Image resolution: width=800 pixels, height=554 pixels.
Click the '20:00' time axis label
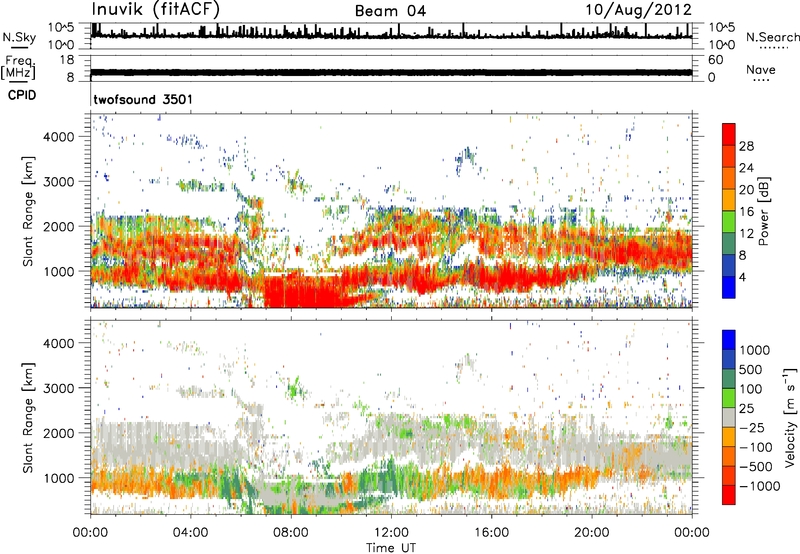click(591, 533)
